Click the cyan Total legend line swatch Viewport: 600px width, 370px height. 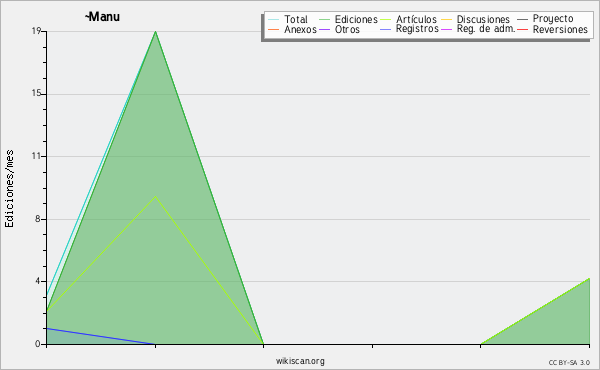(274, 19)
